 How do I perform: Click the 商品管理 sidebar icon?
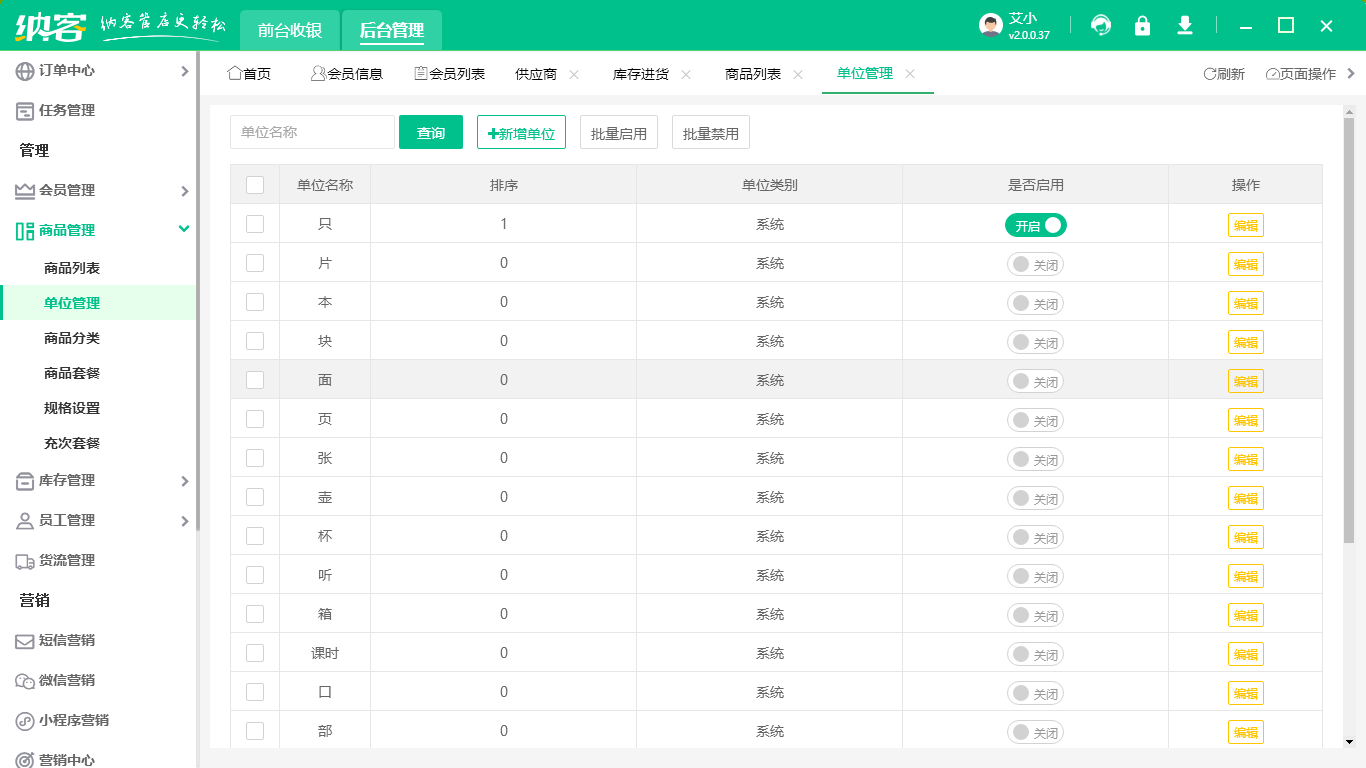point(25,231)
